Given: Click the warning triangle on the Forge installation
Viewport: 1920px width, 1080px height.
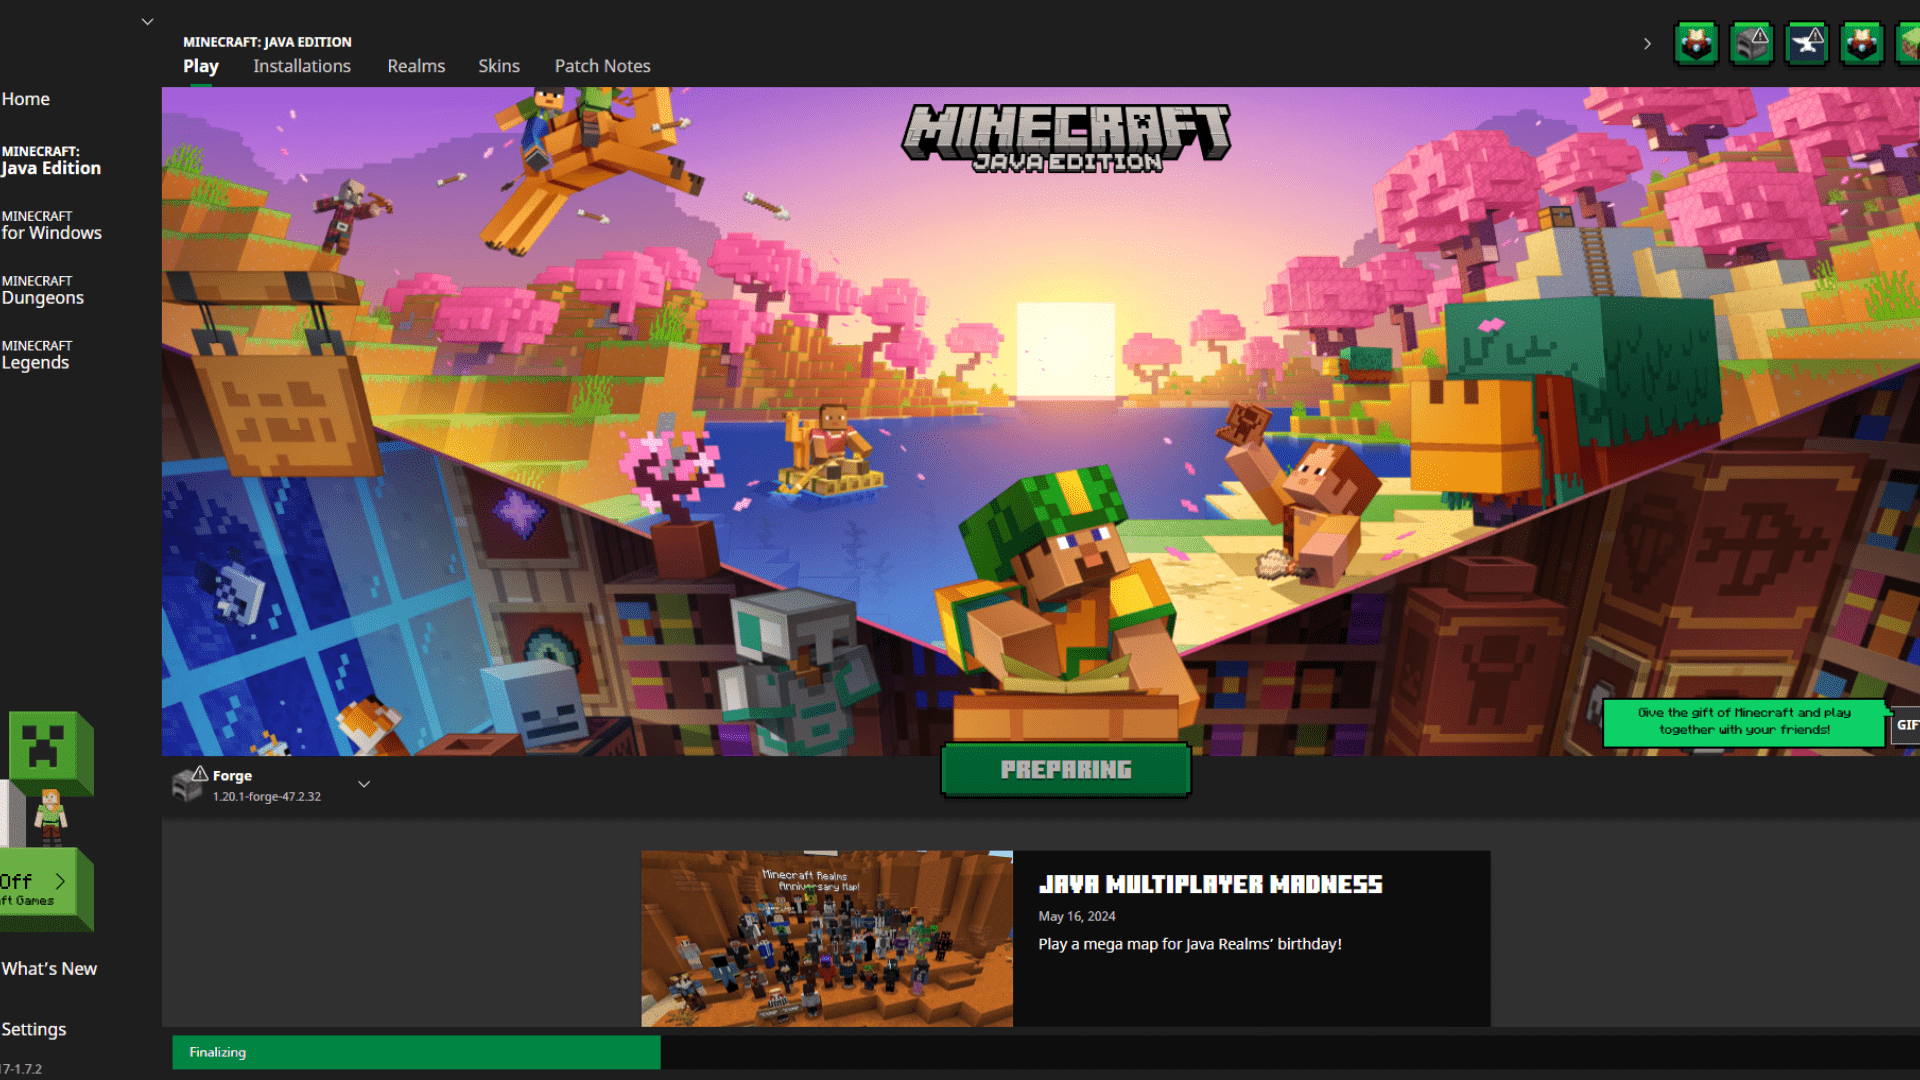Looking at the screenshot, I should (x=200, y=773).
